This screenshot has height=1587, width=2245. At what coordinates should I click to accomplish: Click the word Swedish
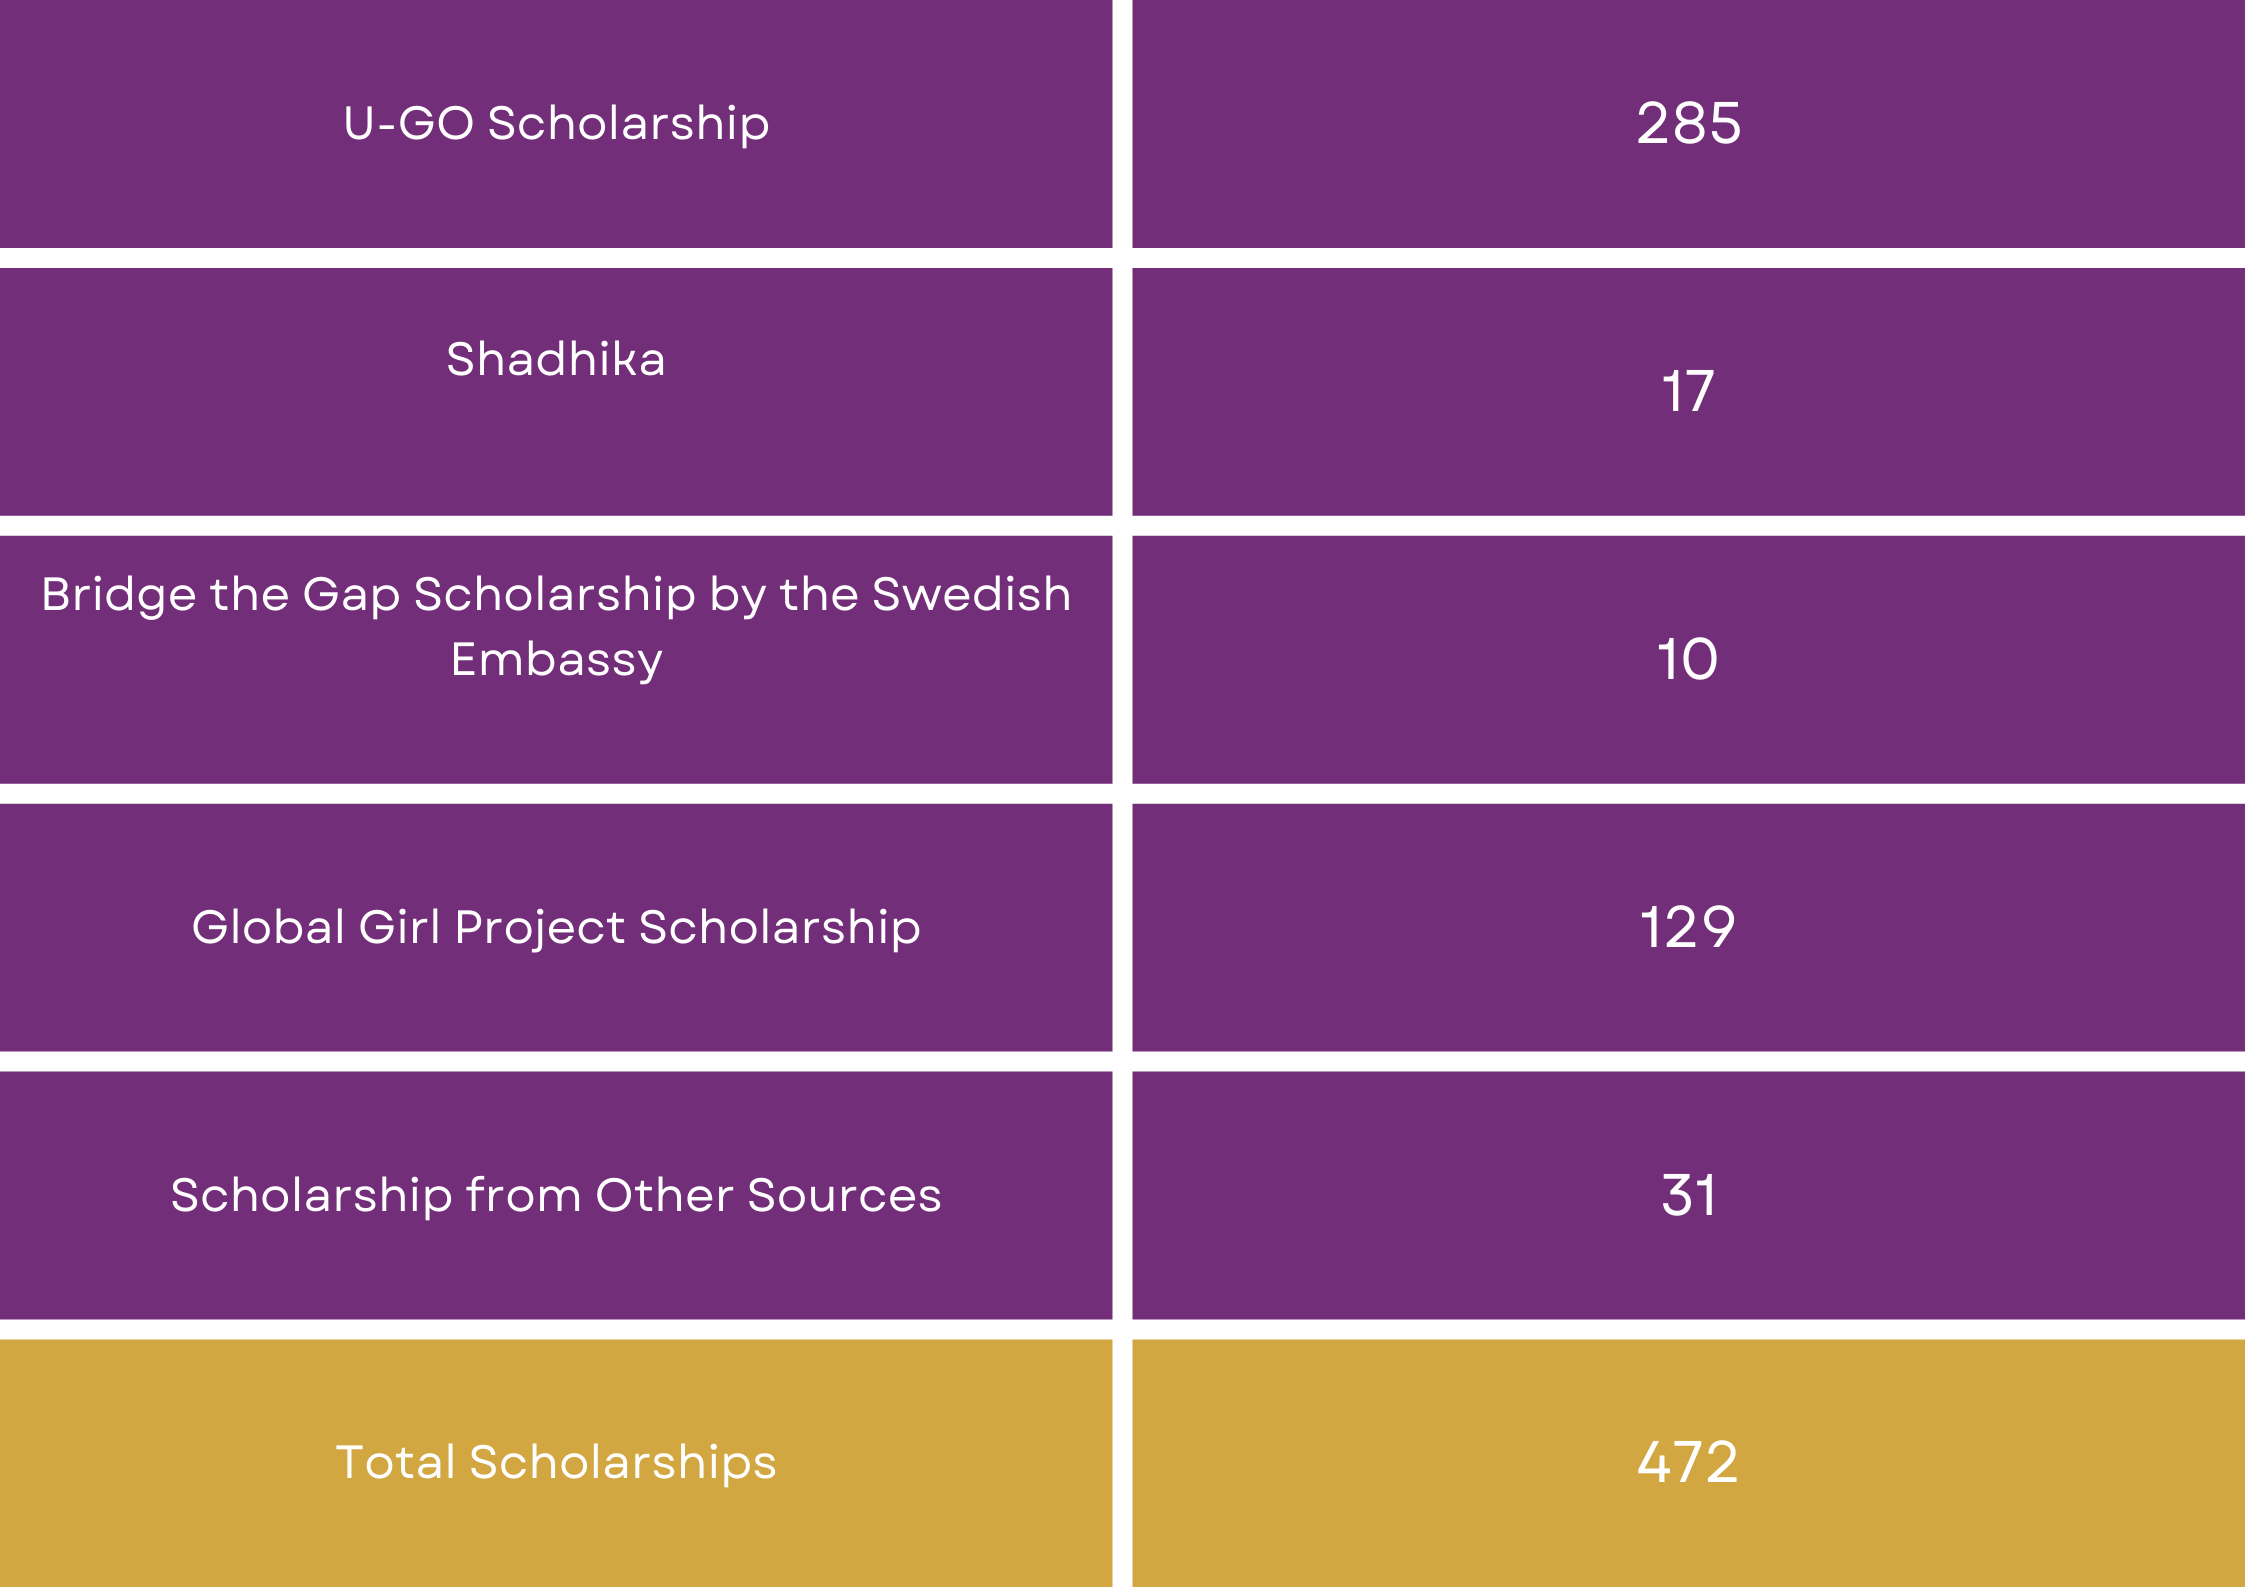[971, 595]
